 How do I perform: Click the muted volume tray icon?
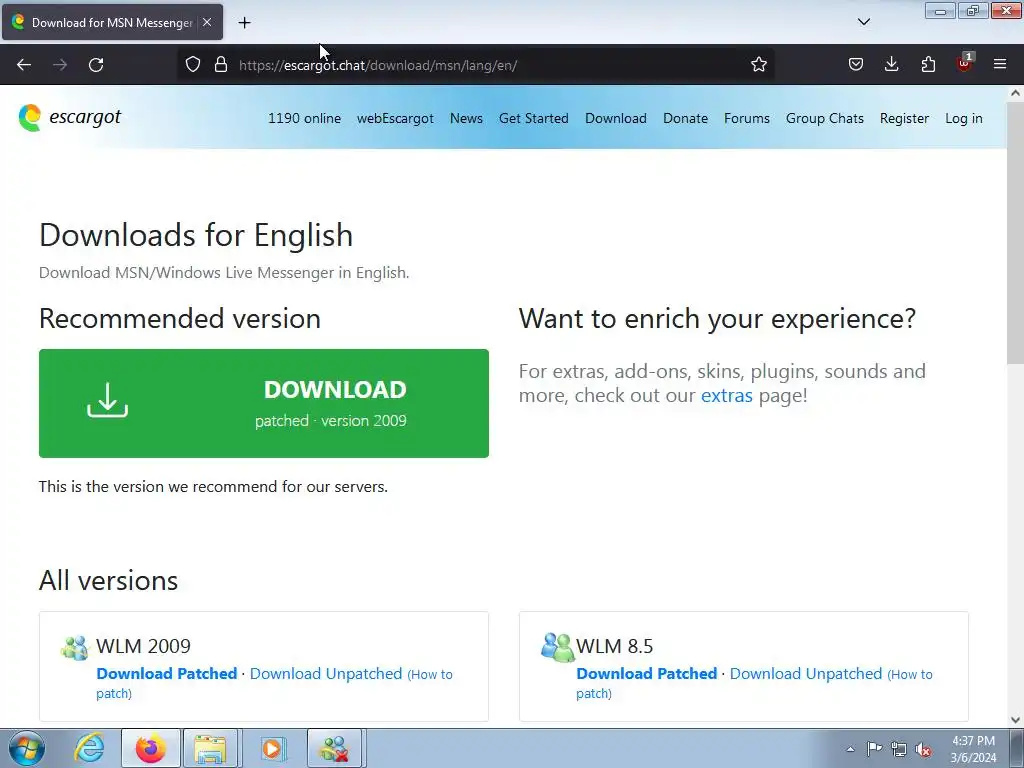click(923, 749)
